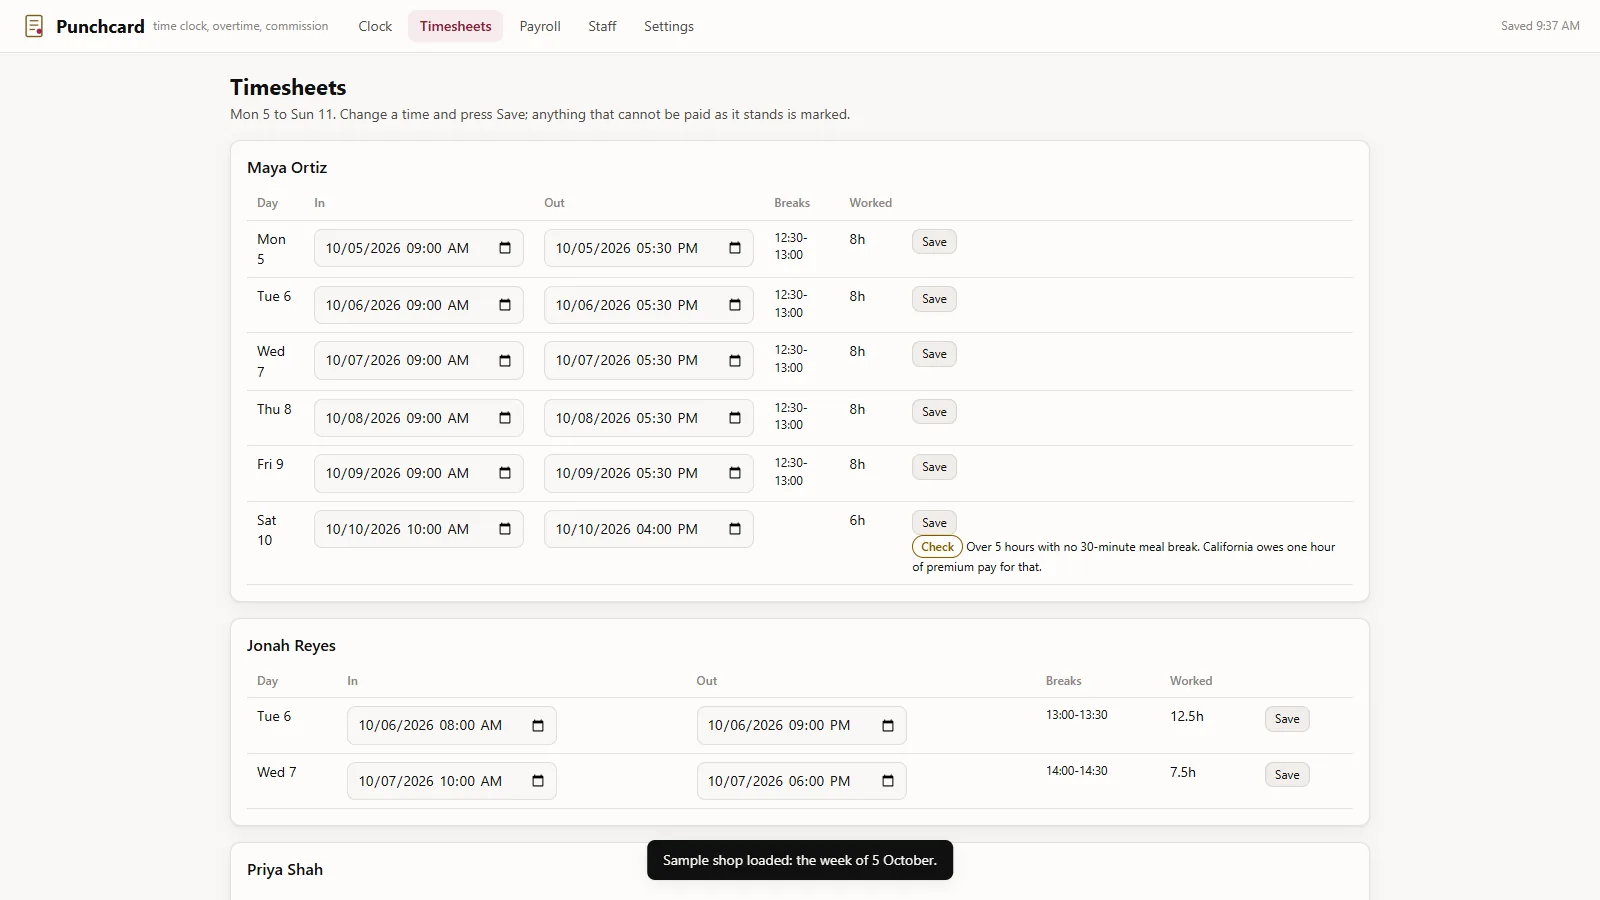This screenshot has height=900, width=1600.
Task: Save Jonah Reyes's Tue 6 row
Action: coord(1287,719)
